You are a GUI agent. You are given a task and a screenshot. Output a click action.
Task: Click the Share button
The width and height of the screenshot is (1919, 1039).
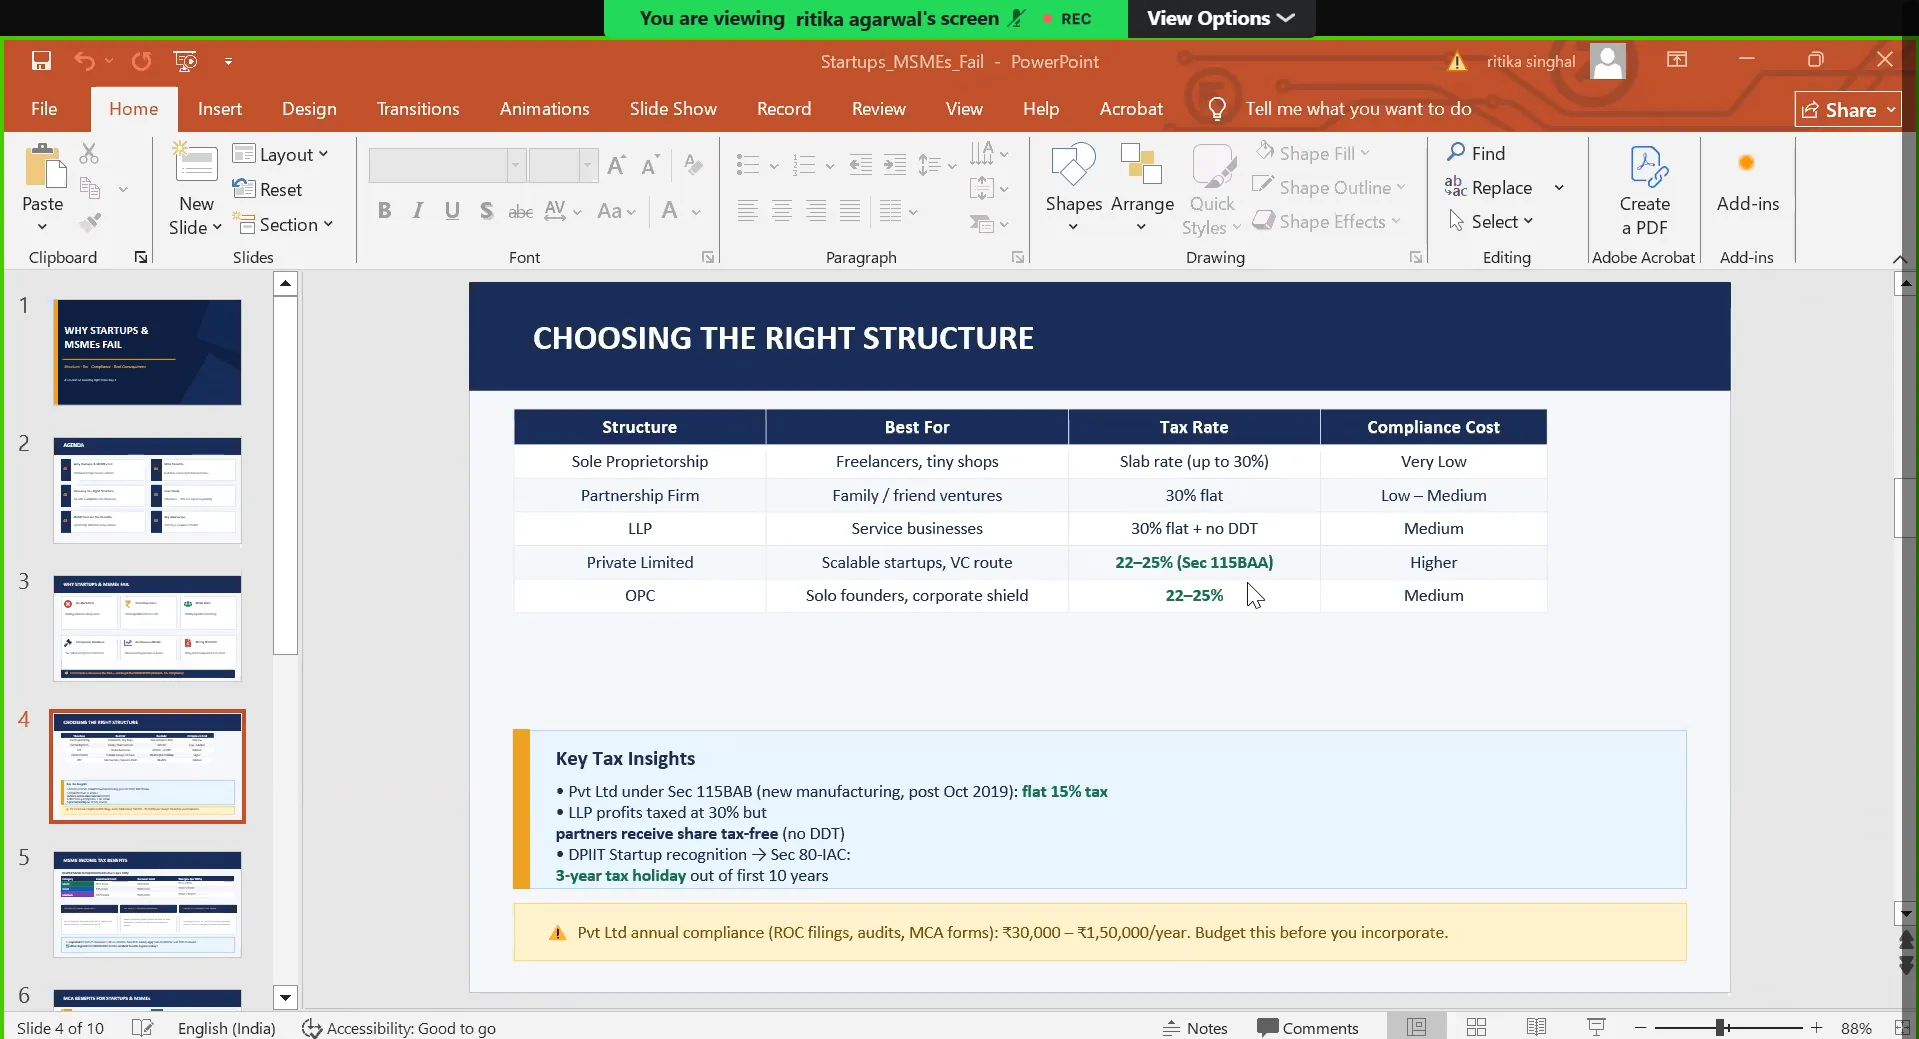point(1847,110)
